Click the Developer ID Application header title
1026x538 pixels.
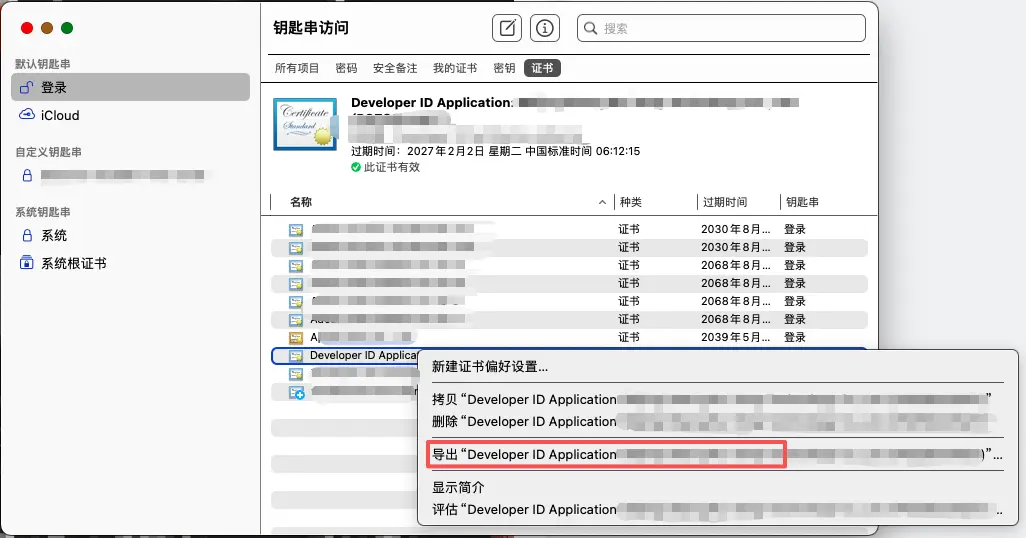[x=432, y=103]
